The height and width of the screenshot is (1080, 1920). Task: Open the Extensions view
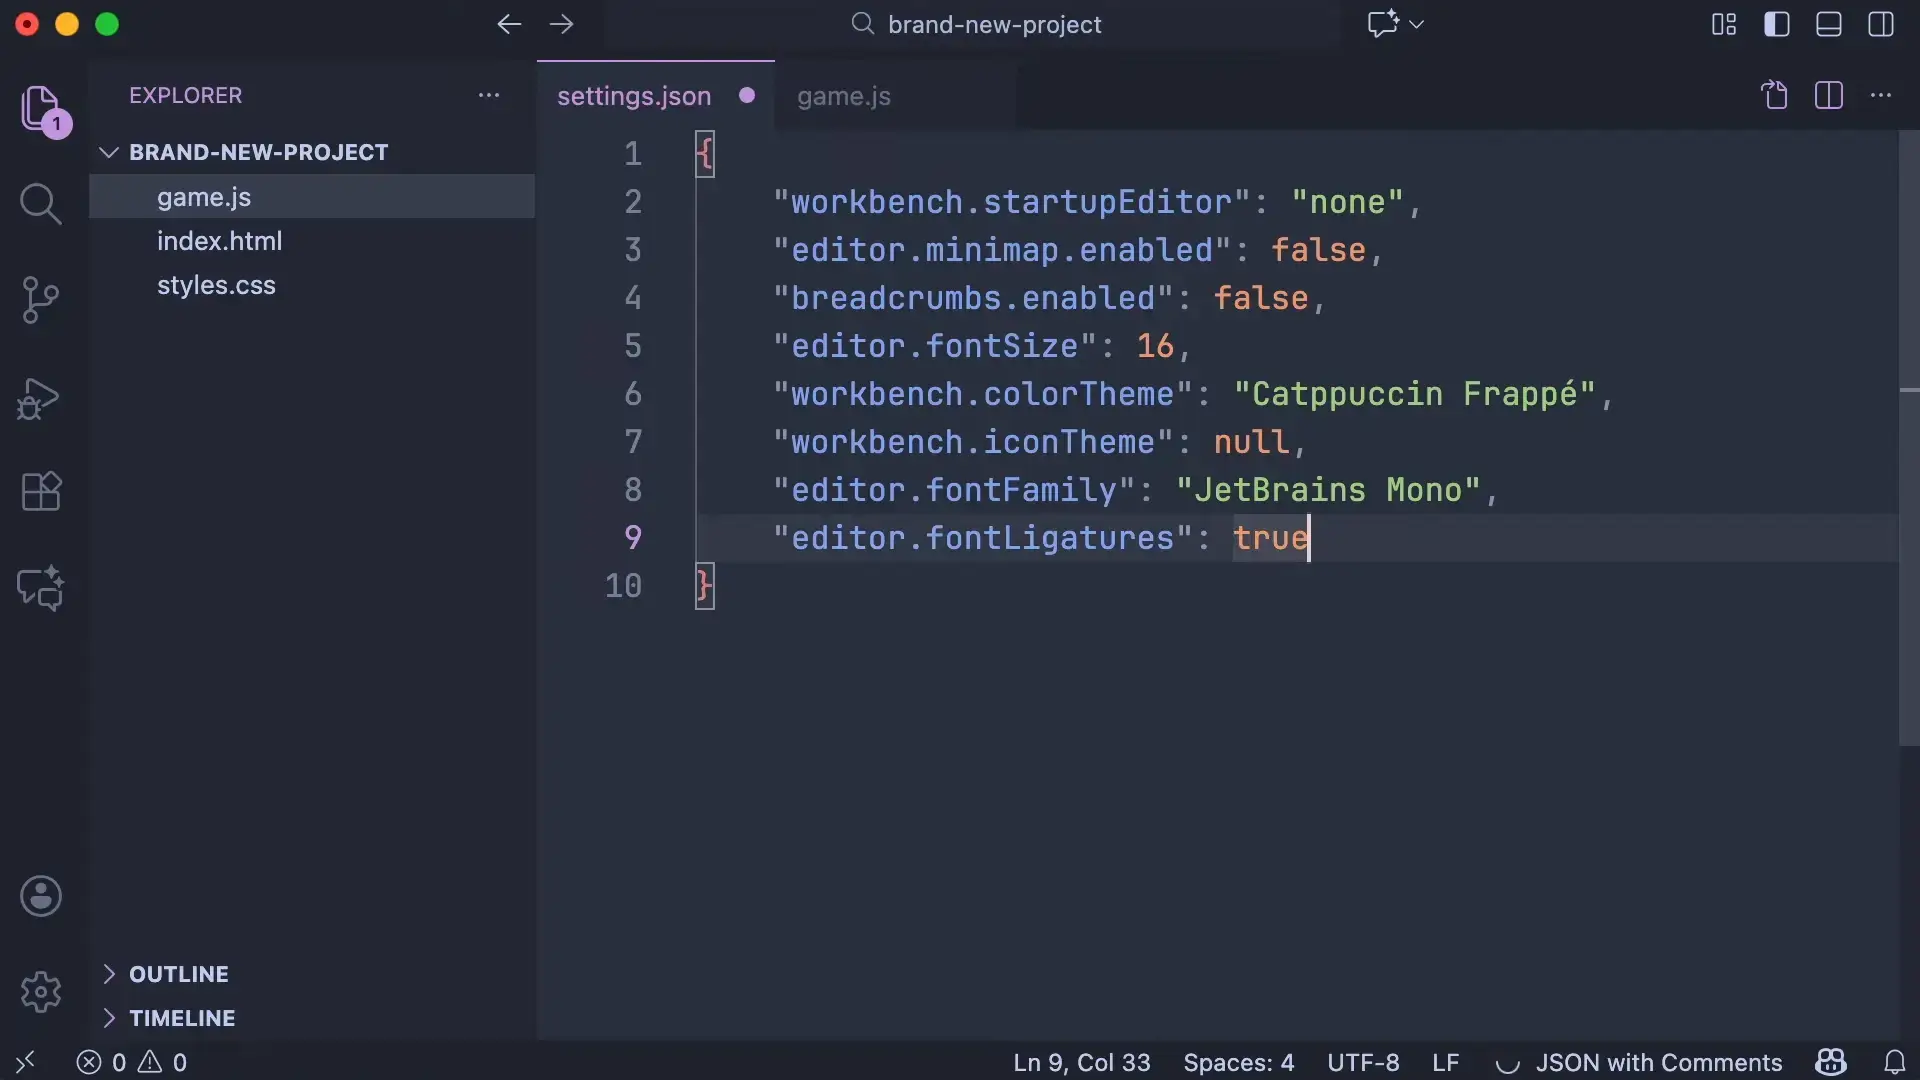pyautogui.click(x=40, y=492)
